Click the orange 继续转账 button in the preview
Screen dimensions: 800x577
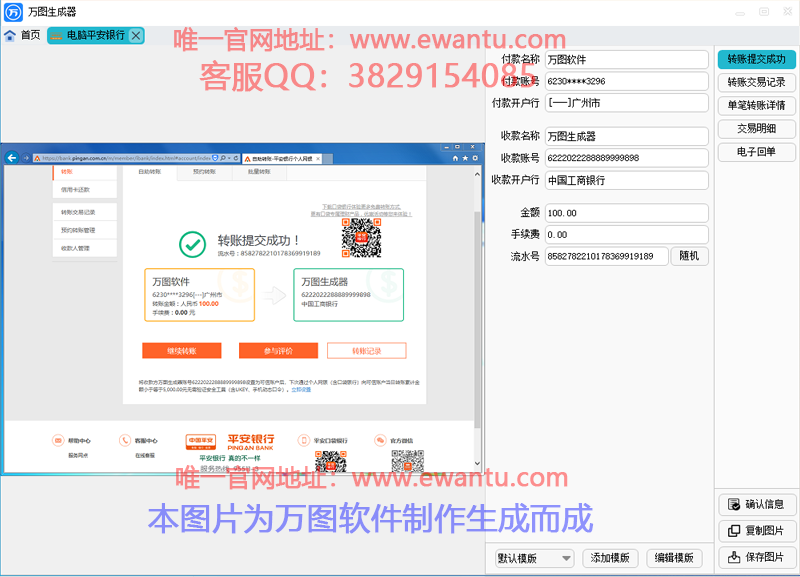pos(182,351)
